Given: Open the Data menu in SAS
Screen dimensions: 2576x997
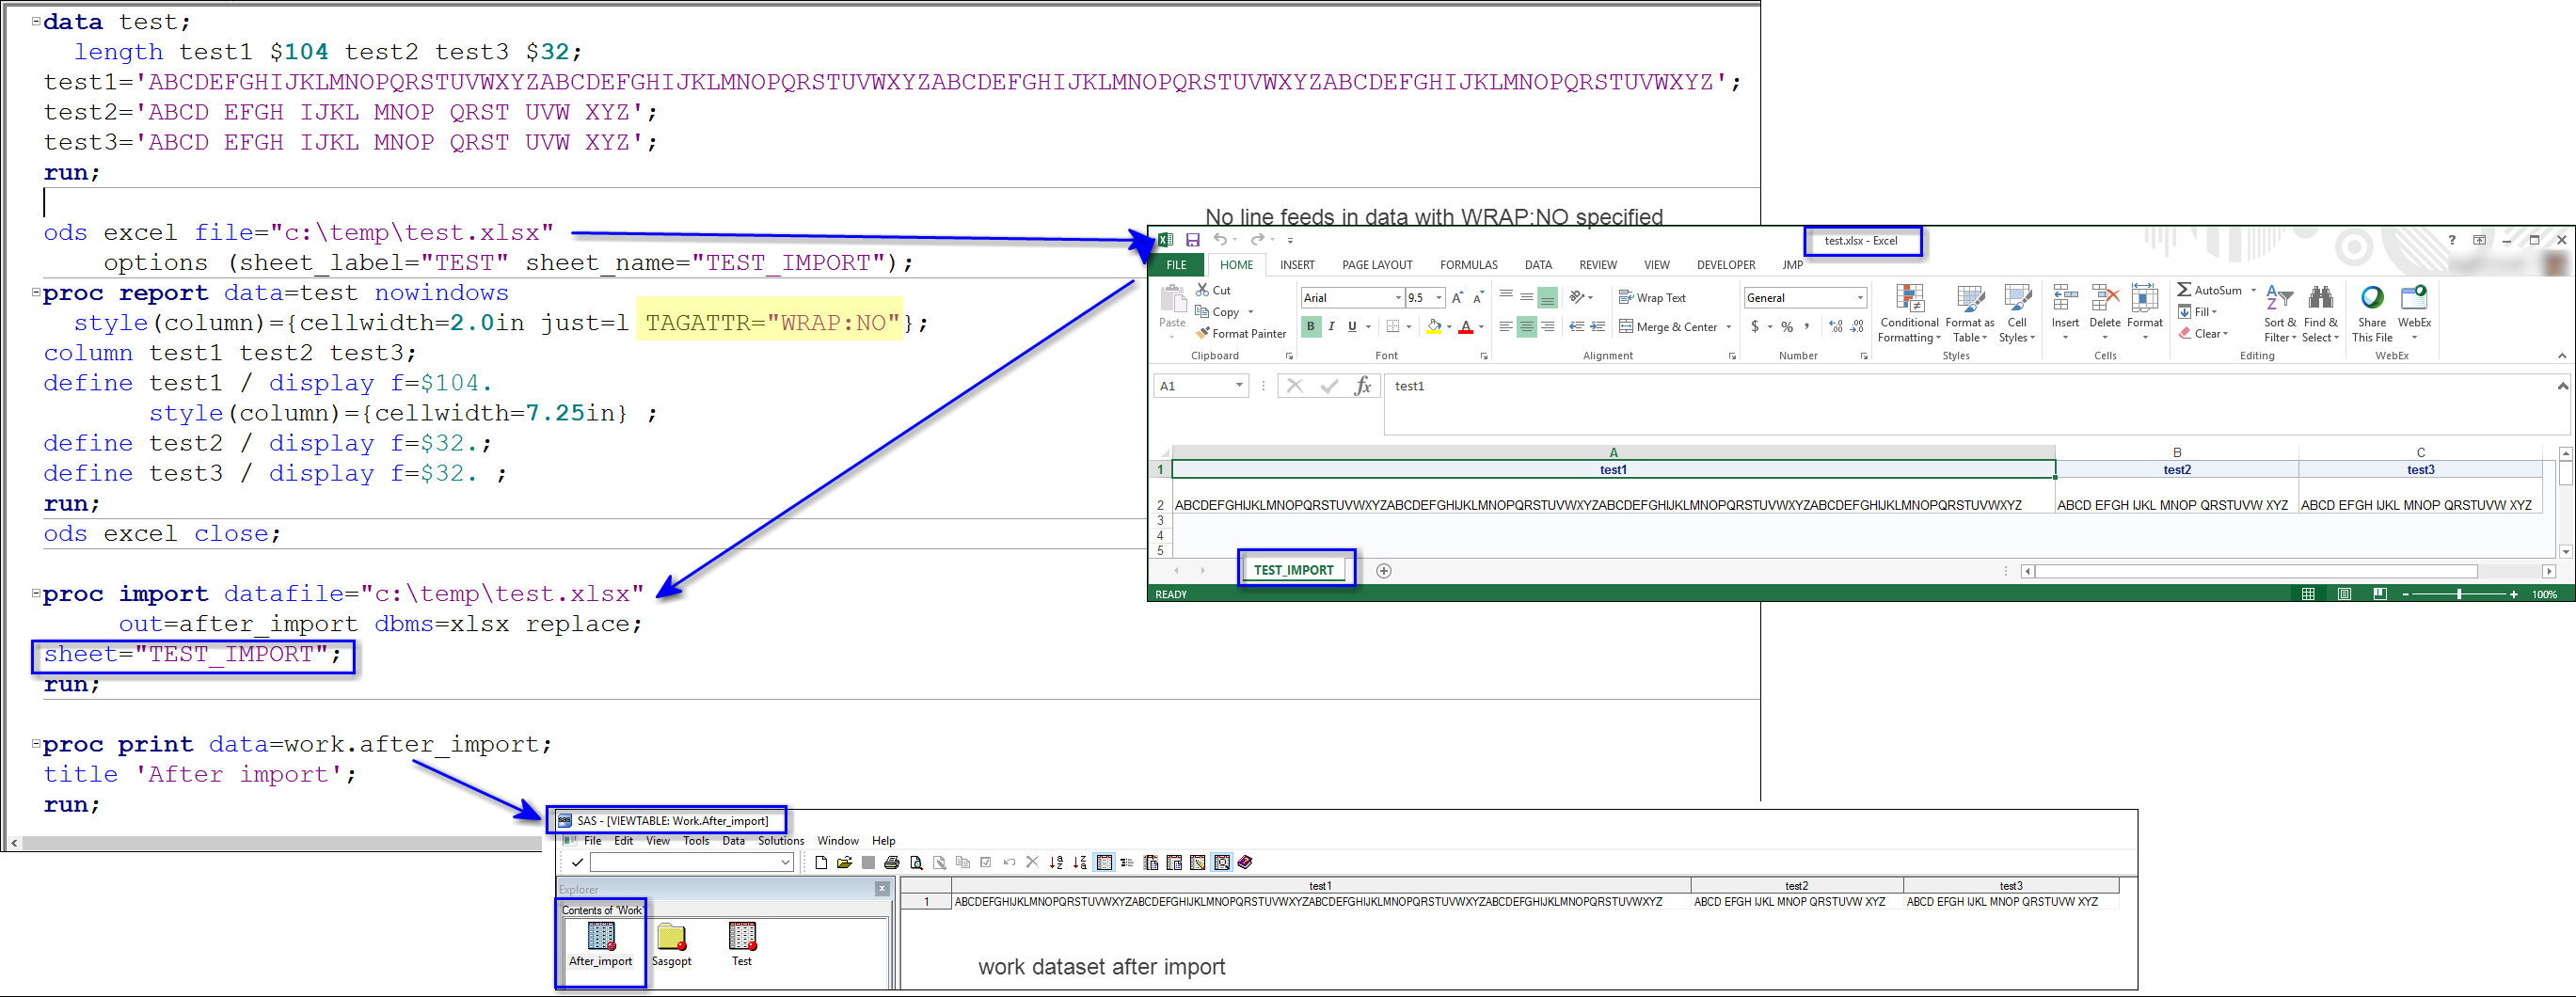Looking at the screenshot, I should 733,840.
